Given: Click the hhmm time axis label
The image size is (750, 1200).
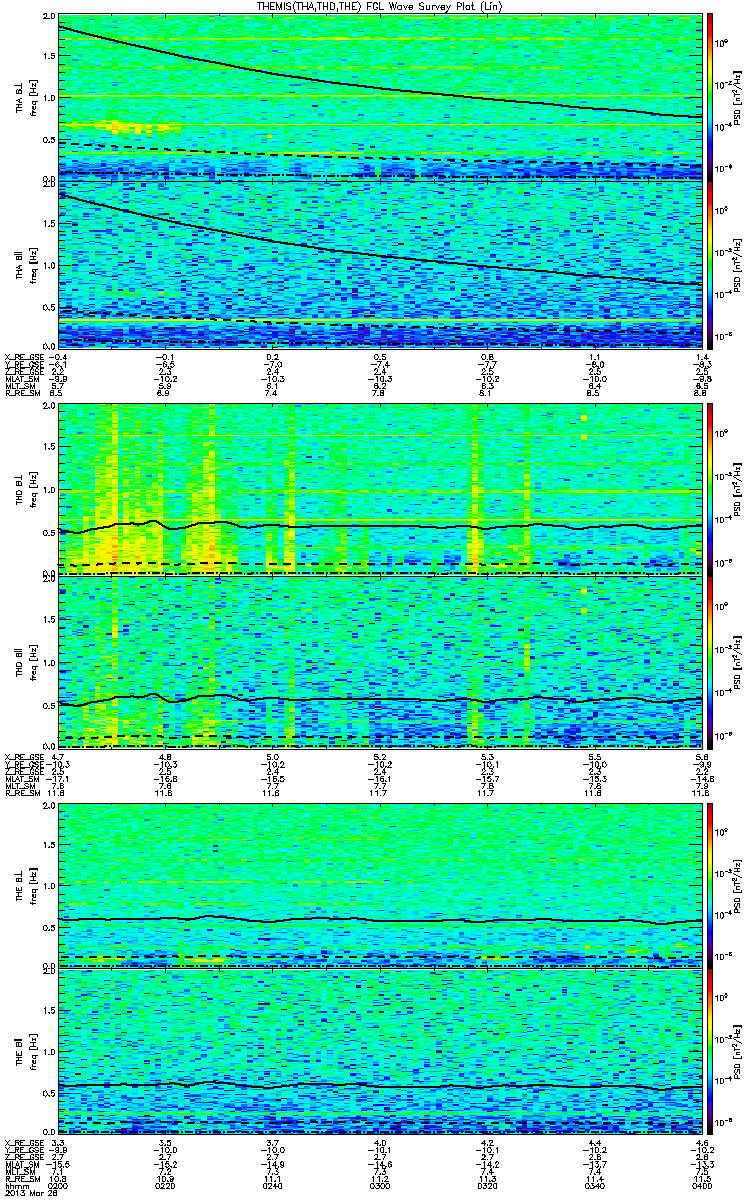Looking at the screenshot, I should coord(15,1186).
